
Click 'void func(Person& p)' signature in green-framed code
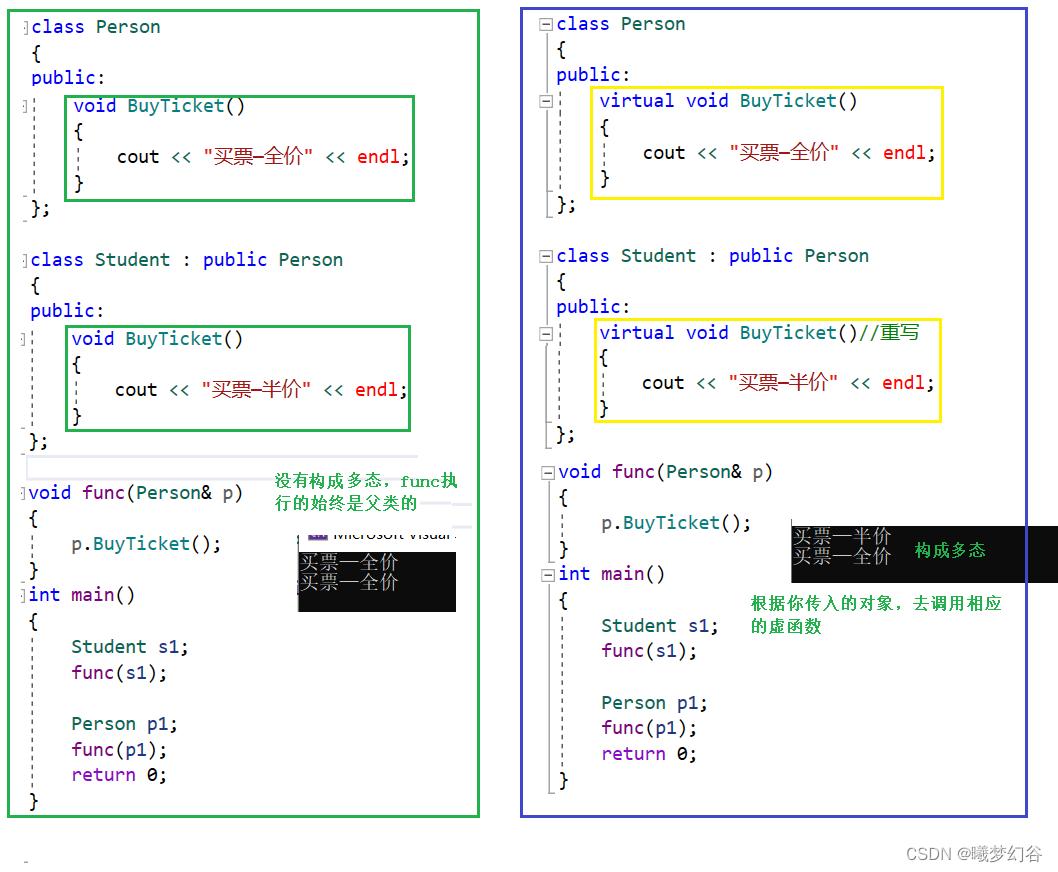point(135,493)
